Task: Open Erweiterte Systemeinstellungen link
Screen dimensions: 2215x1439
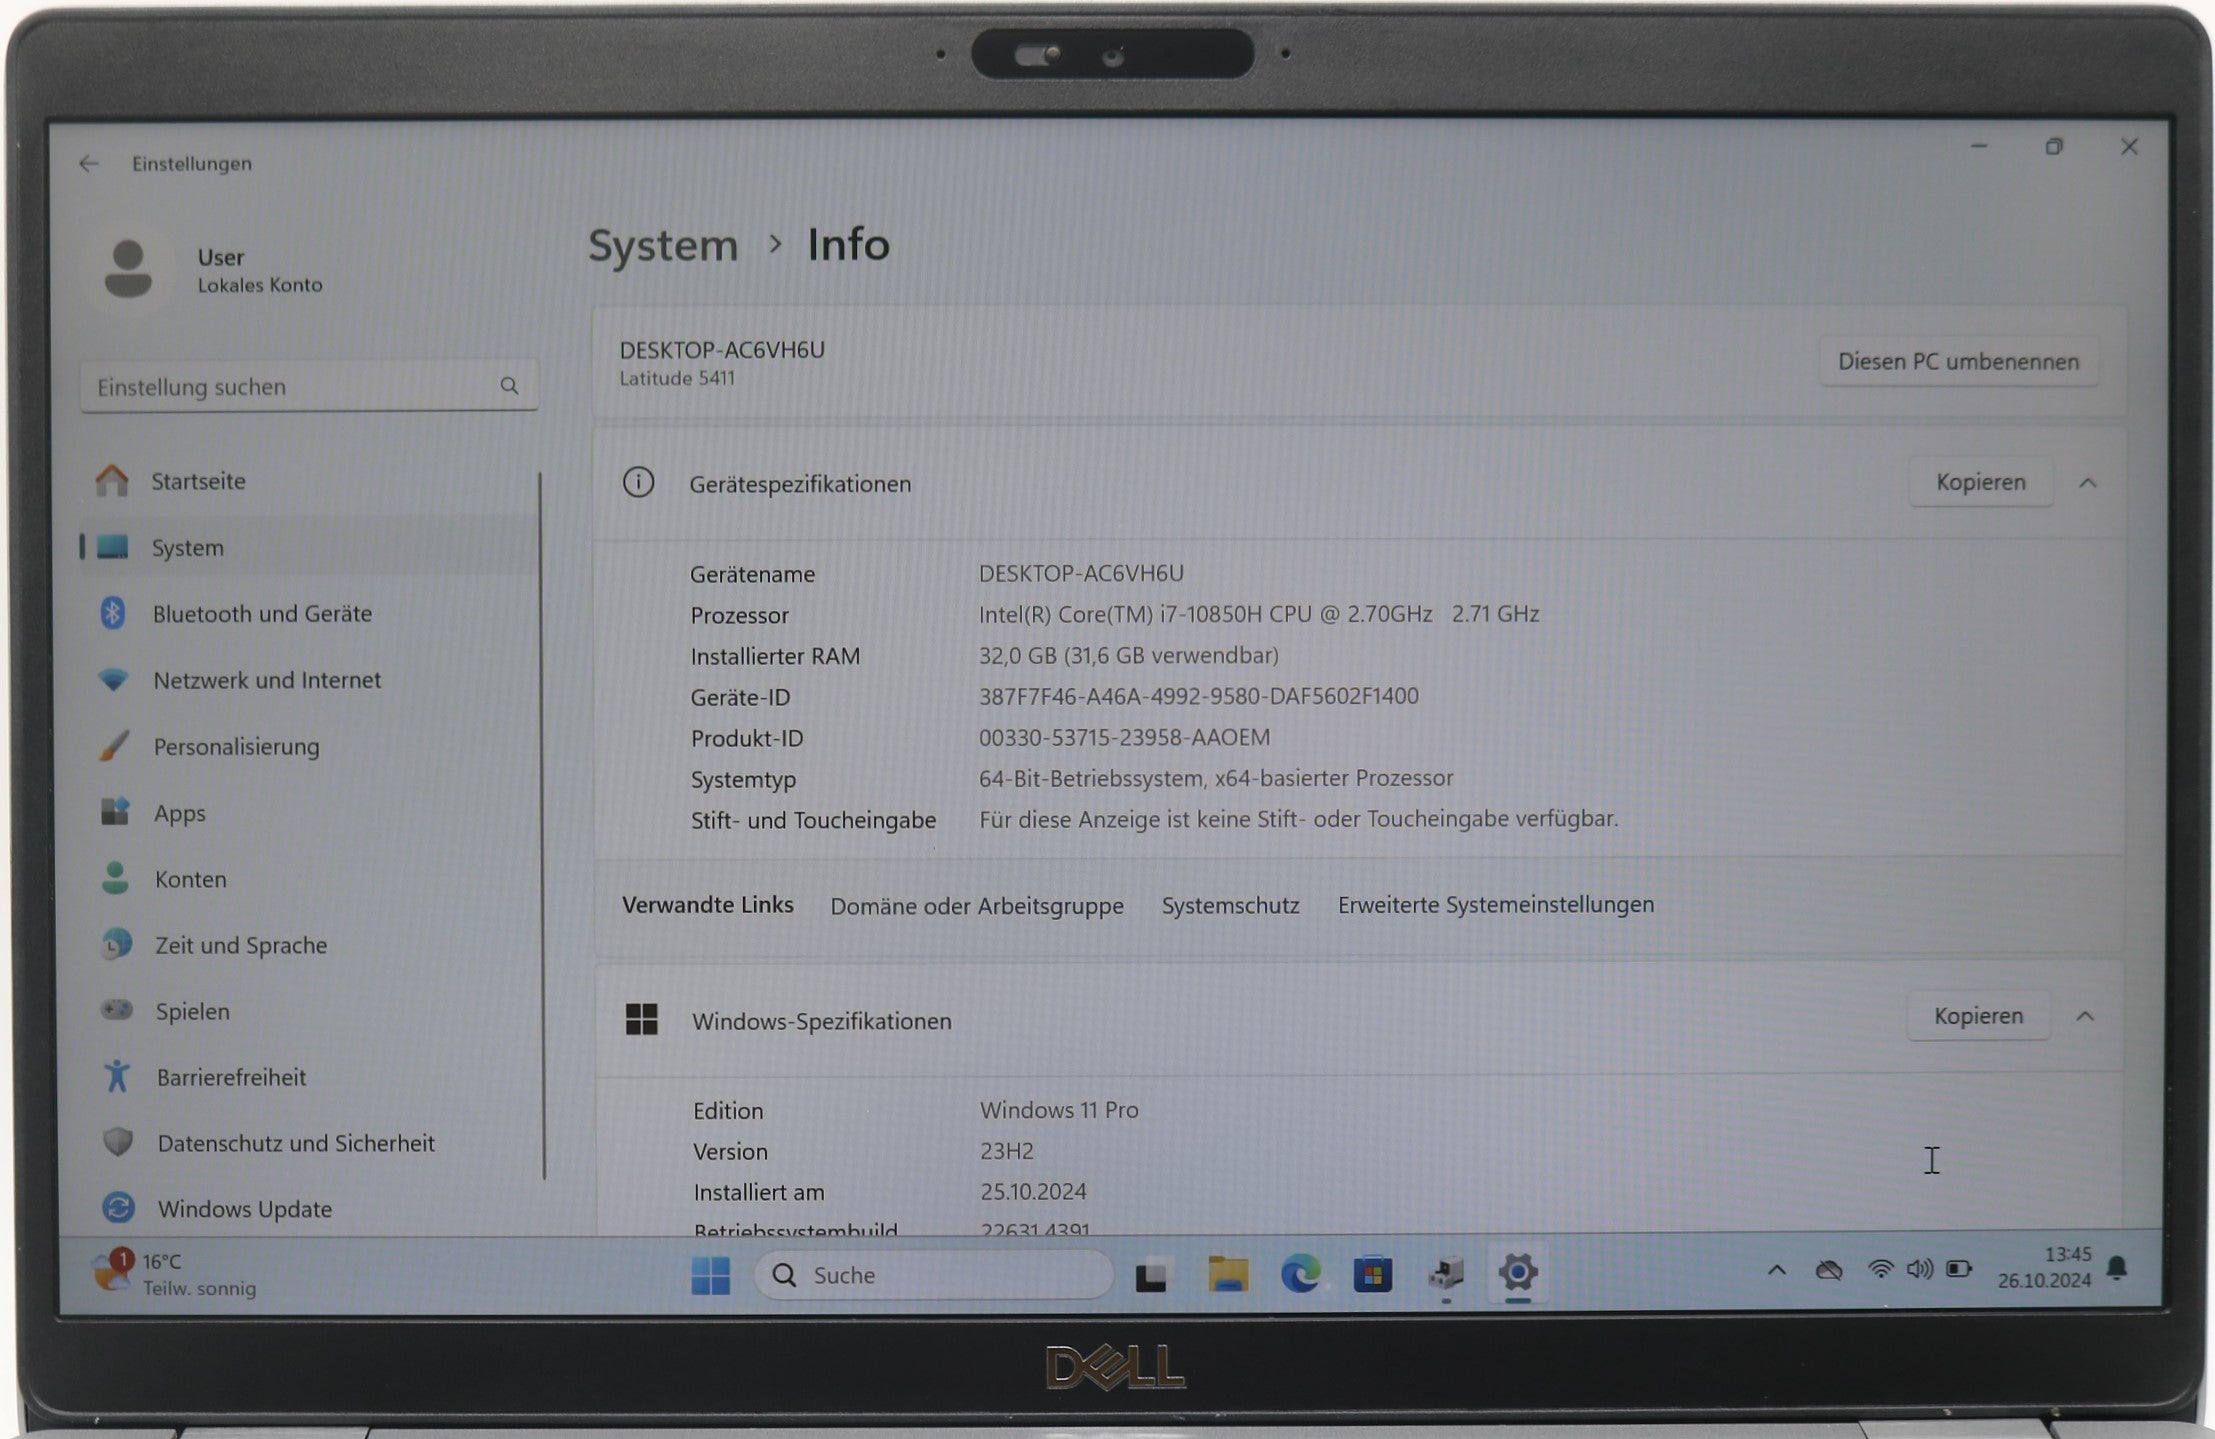Action: (1495, 905)
